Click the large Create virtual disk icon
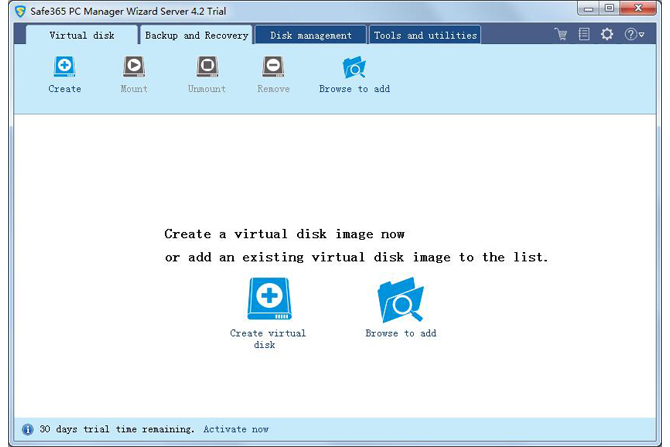This screenshot has height=447, width=670. tap(269, 299)
